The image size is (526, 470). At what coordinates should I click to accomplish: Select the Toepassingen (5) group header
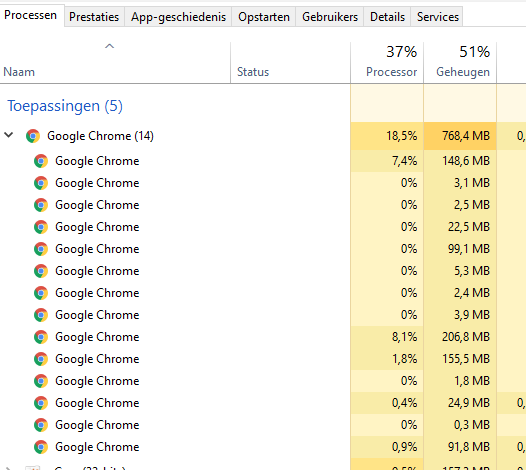(65, 106)
